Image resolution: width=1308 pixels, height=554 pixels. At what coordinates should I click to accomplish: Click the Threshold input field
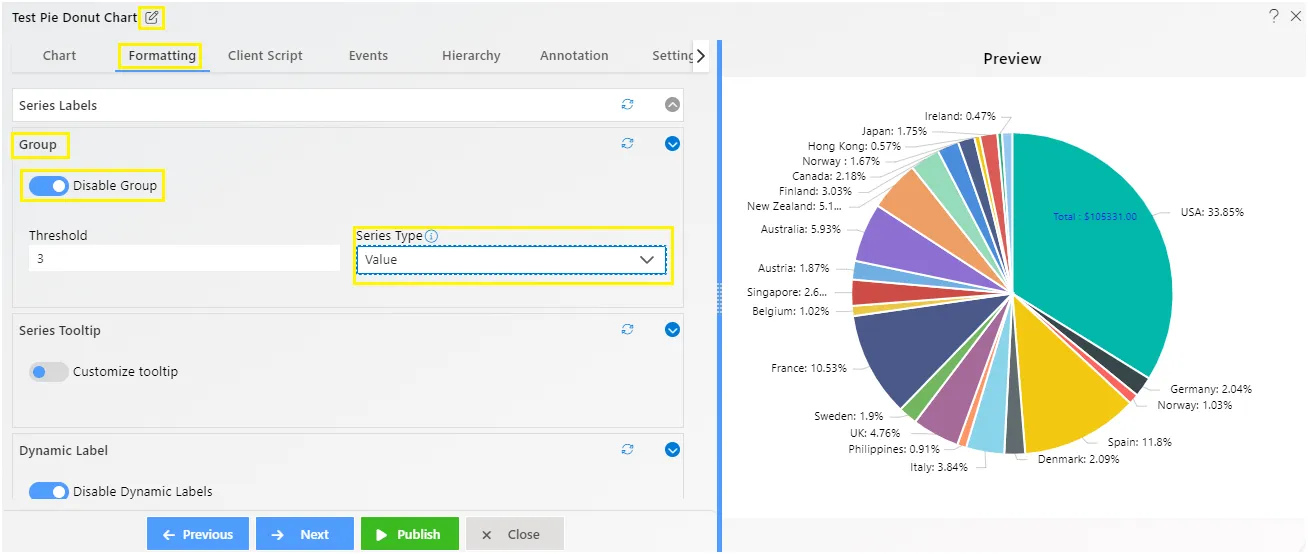point(184,258)
